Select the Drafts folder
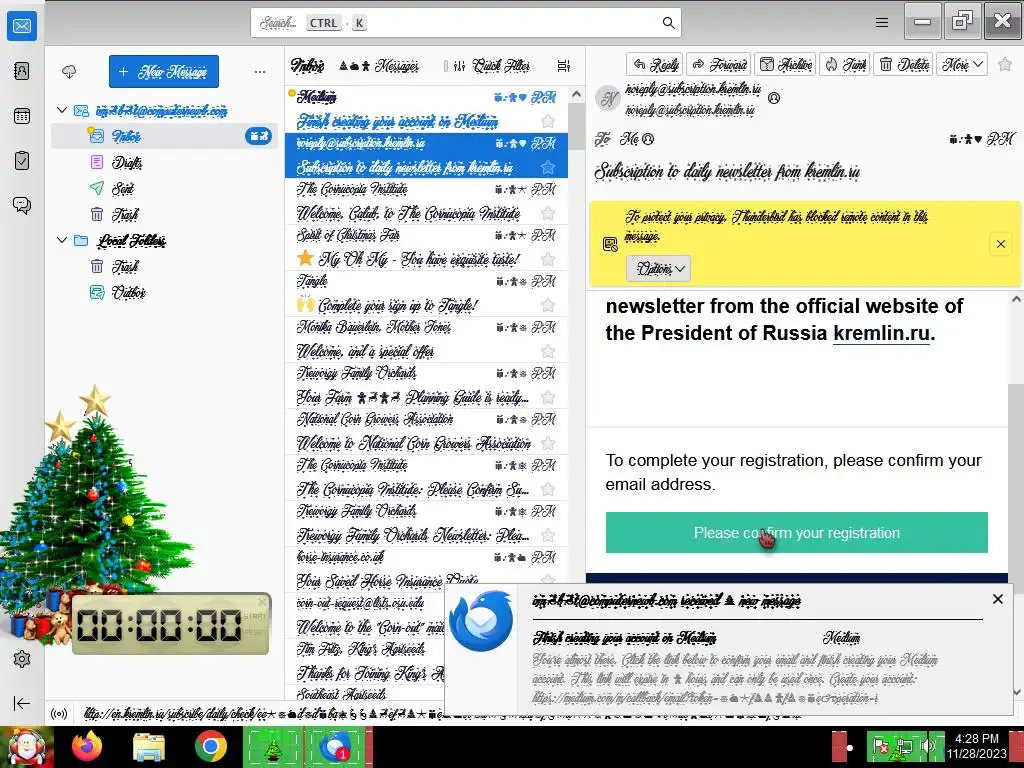The width and height of the screenshot is (1024, 768). pyautogui.click(x=165, y=162)
